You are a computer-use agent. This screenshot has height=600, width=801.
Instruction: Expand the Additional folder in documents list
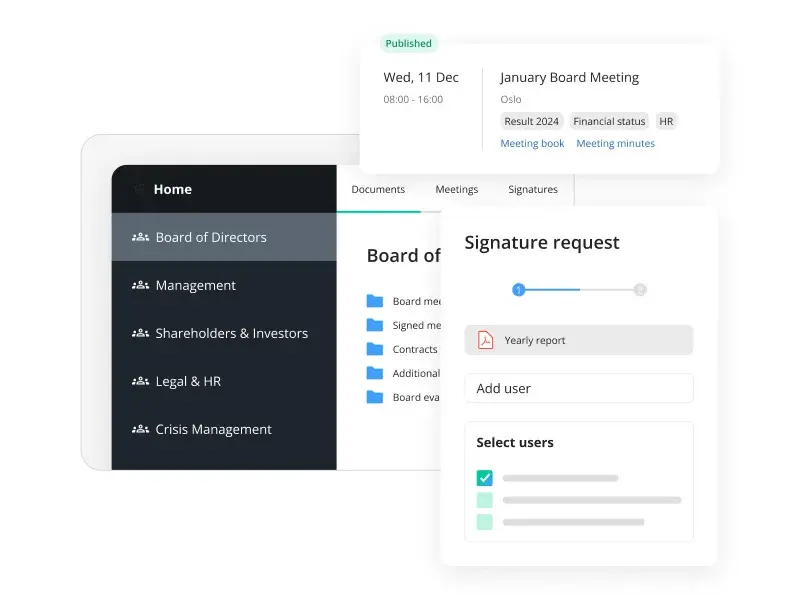click(x=375, y=373)
